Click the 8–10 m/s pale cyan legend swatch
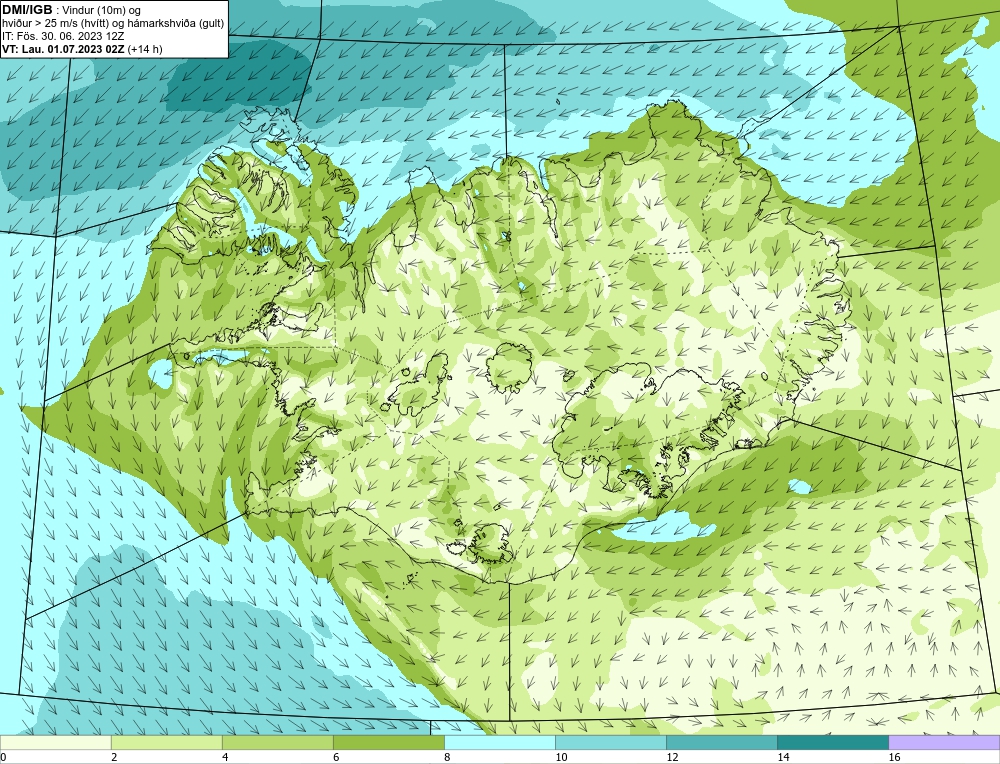1000x764 pixels. pyautogui.click(x=499, y=743)
